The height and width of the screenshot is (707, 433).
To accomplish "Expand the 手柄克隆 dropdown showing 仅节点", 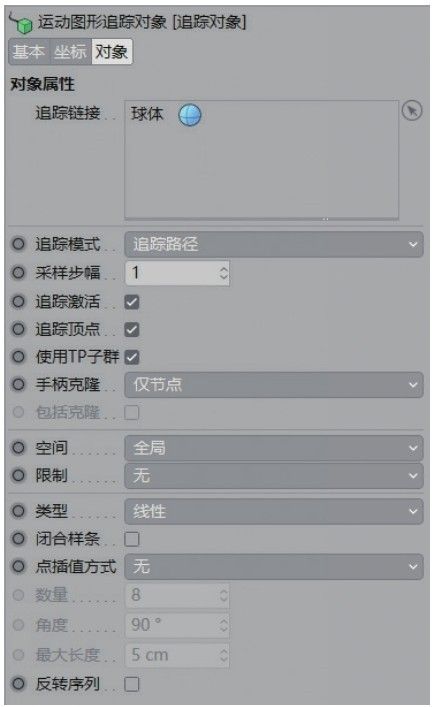I will click(274, 385).
